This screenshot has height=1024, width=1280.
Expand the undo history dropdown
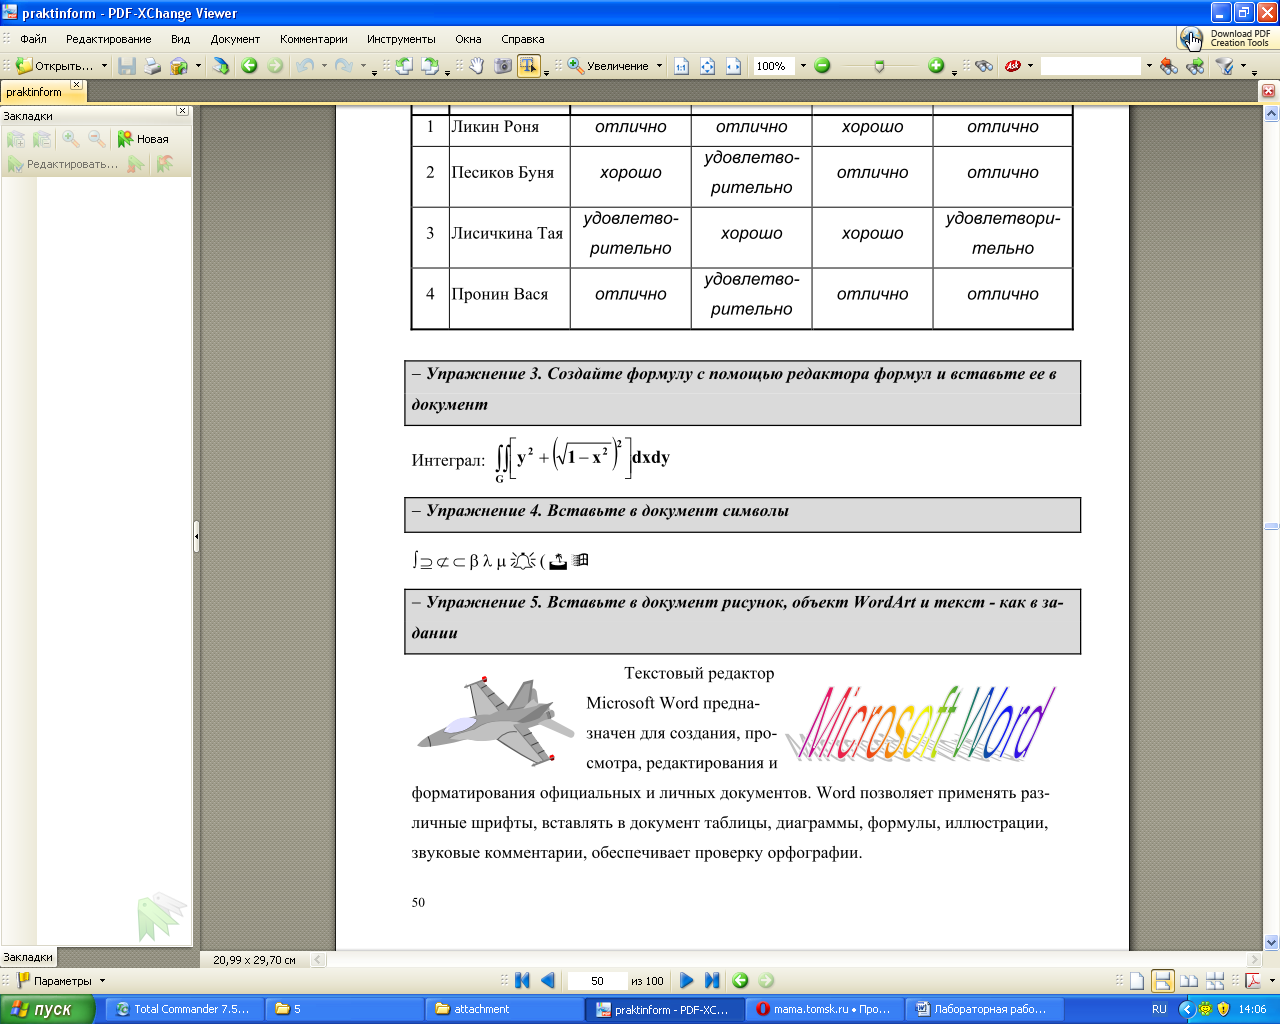[324, 66]
